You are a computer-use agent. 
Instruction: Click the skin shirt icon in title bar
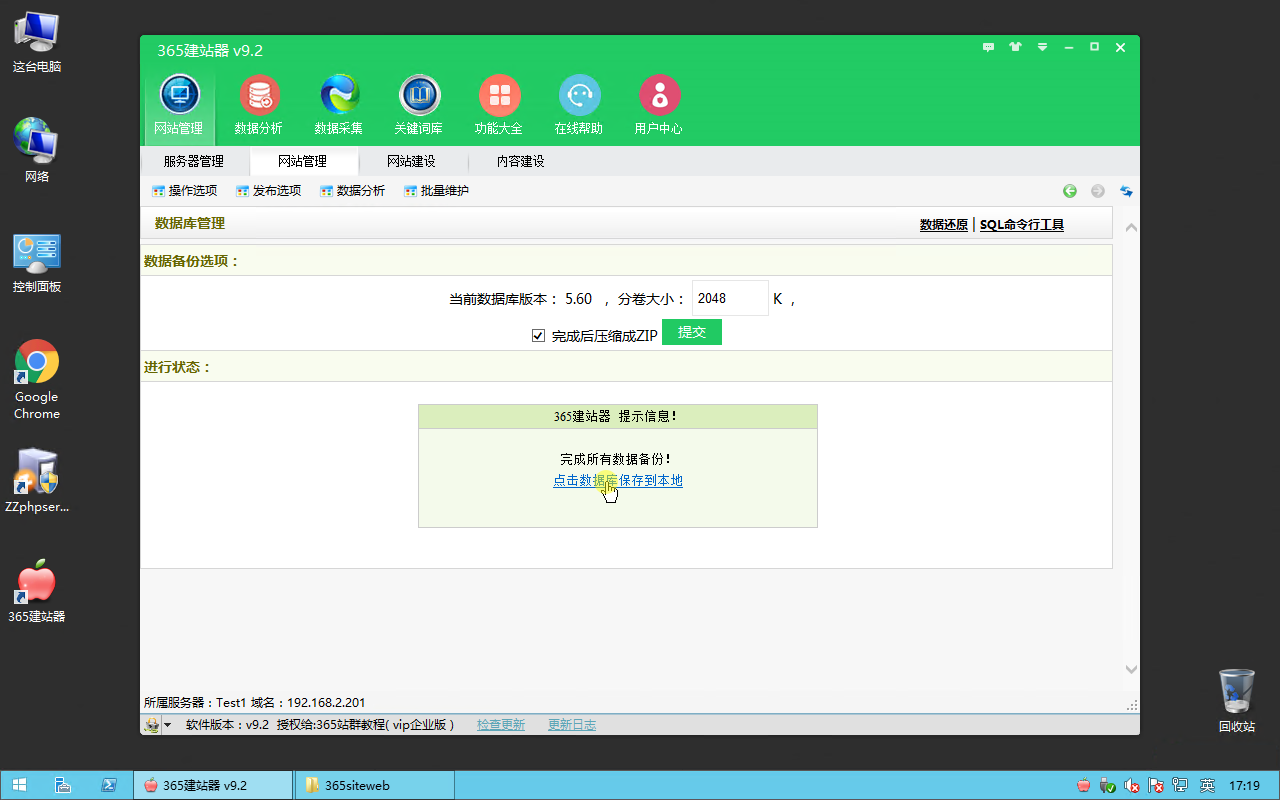coord(1016,47)
